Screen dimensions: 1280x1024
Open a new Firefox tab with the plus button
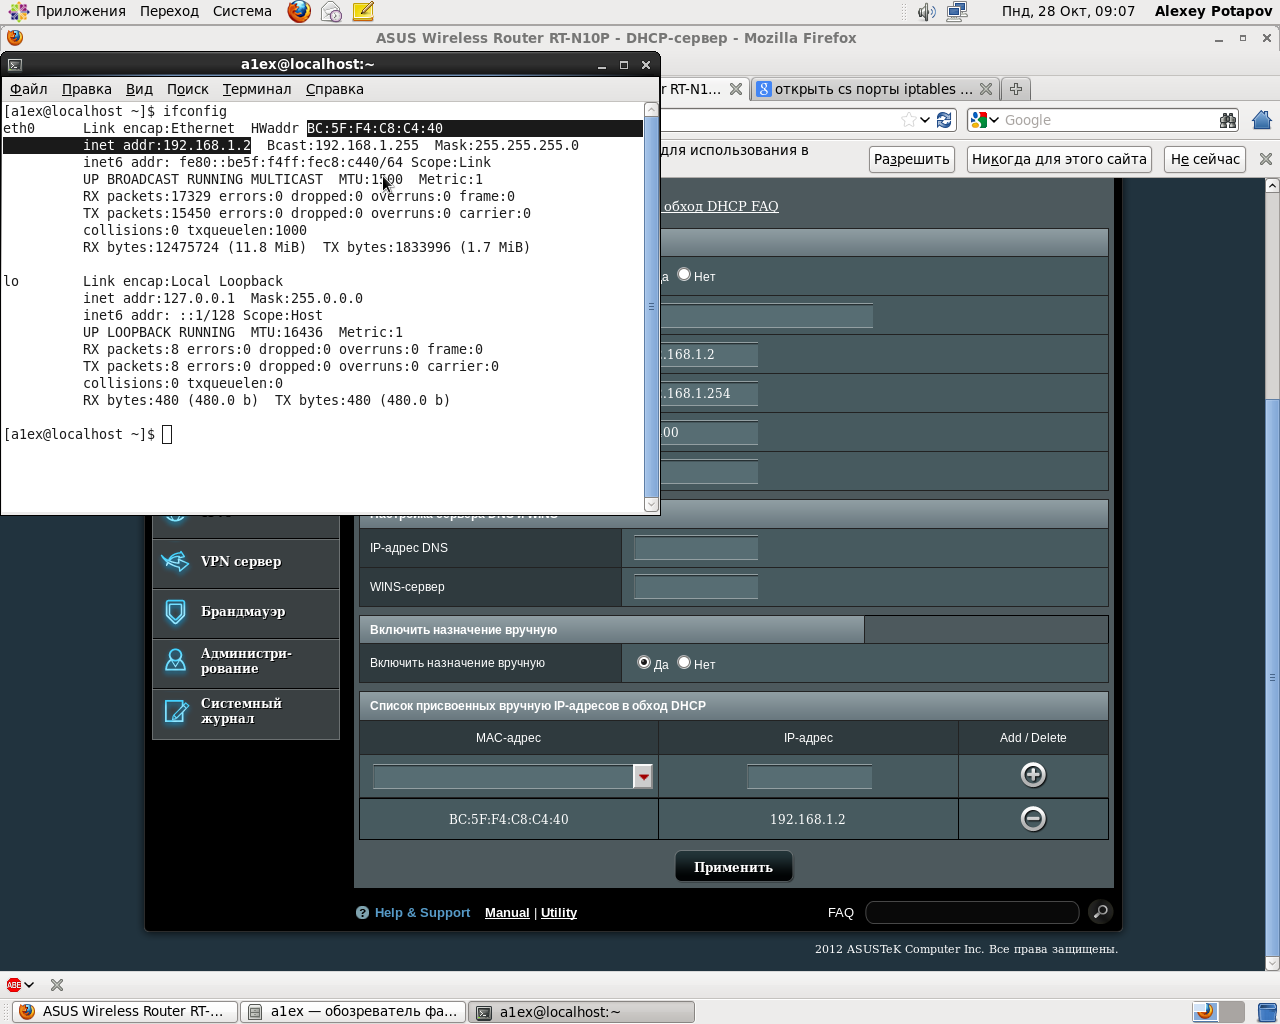(x=1015, y=89)
